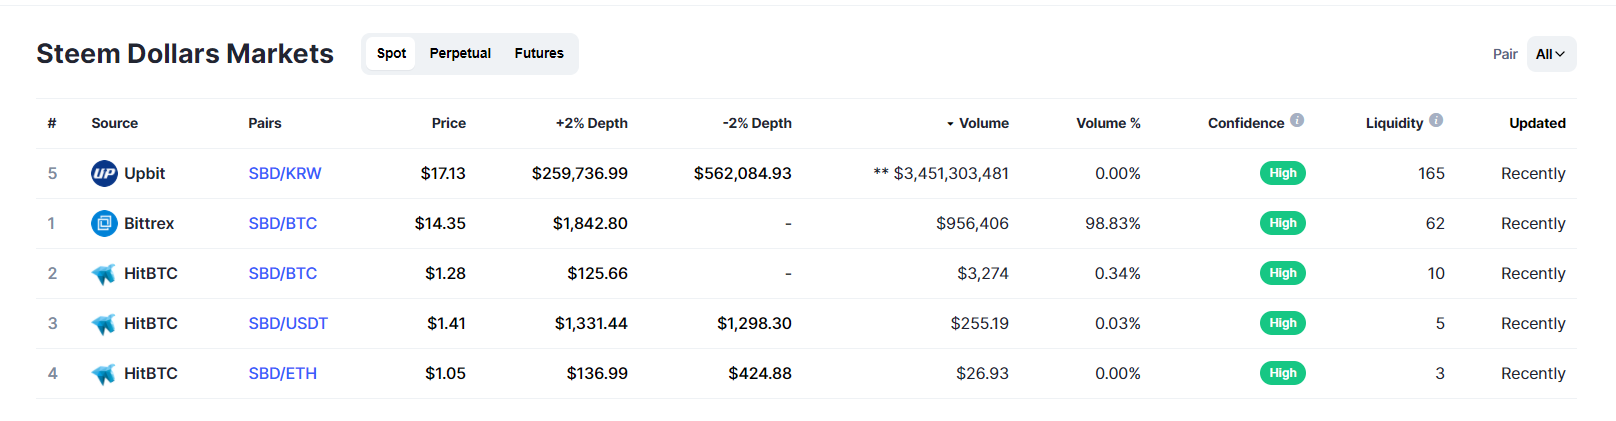Open the SBD/ETH pair link
Image resolution: width=1616 pixels, height=421 pixels.
[283, 373]
